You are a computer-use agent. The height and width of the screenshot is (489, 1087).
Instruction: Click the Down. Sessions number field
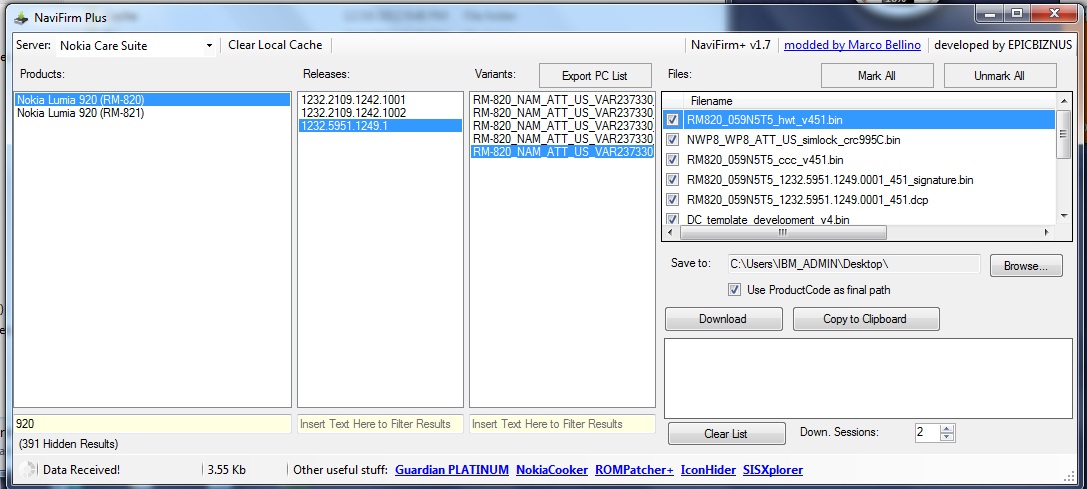927,433
